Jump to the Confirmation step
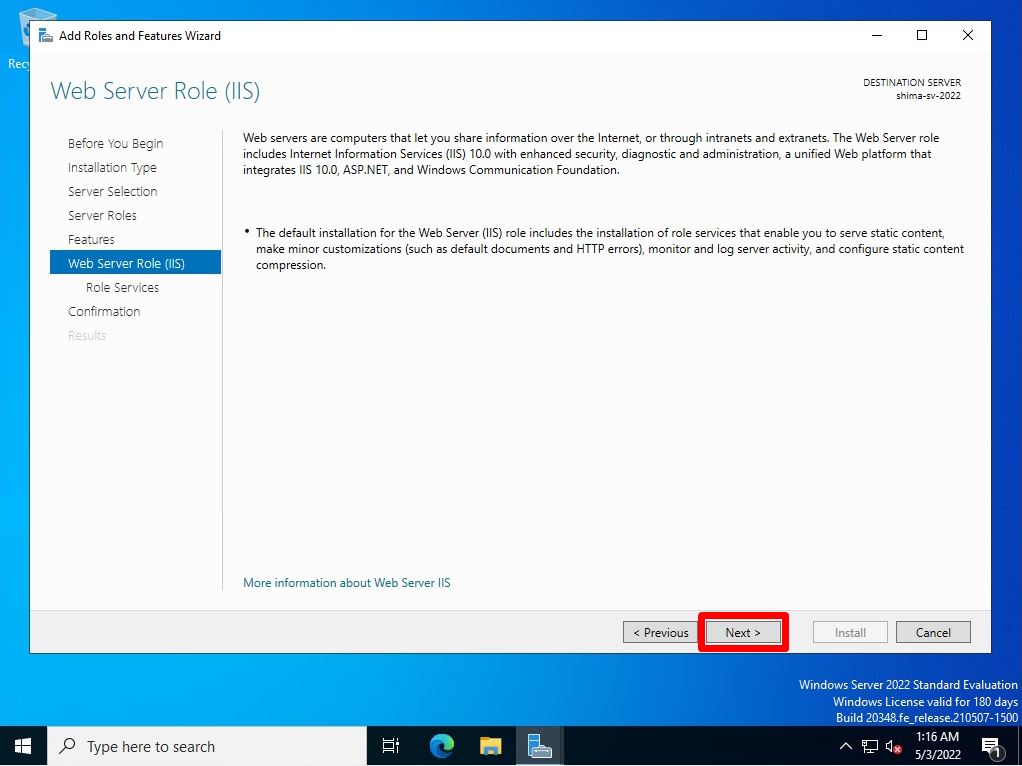Screen dimensions: 1022x766 click(104, 312)
